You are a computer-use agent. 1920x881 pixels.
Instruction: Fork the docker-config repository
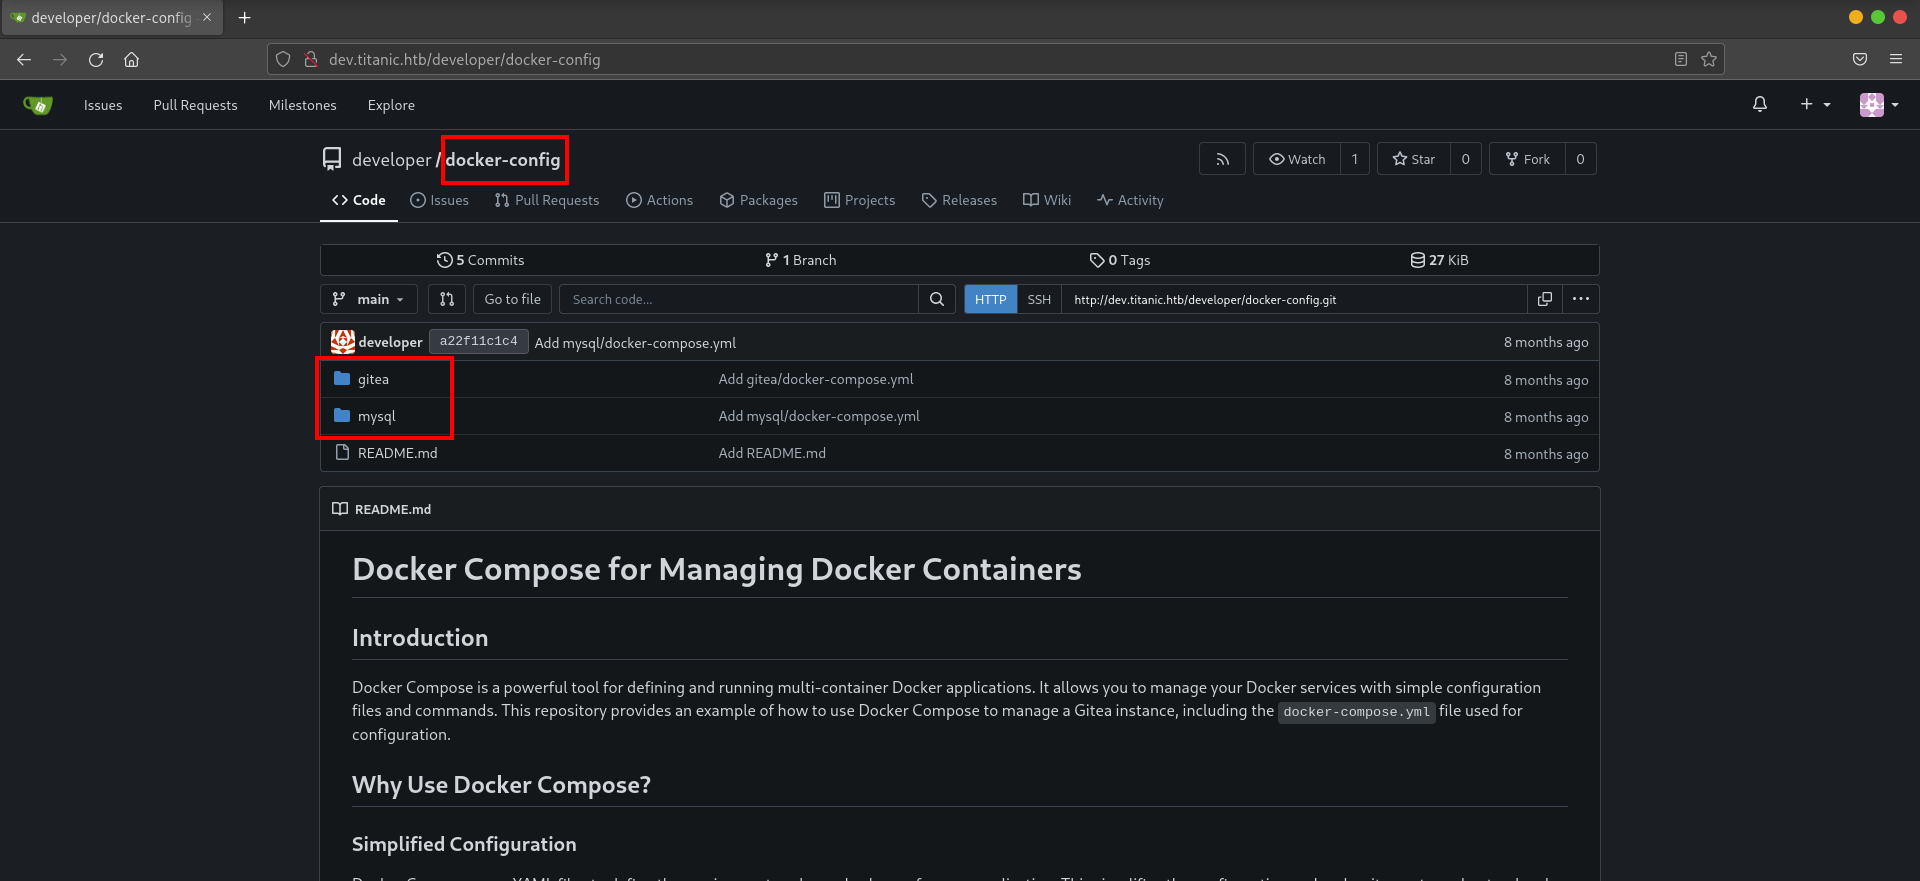(1527, 159)
